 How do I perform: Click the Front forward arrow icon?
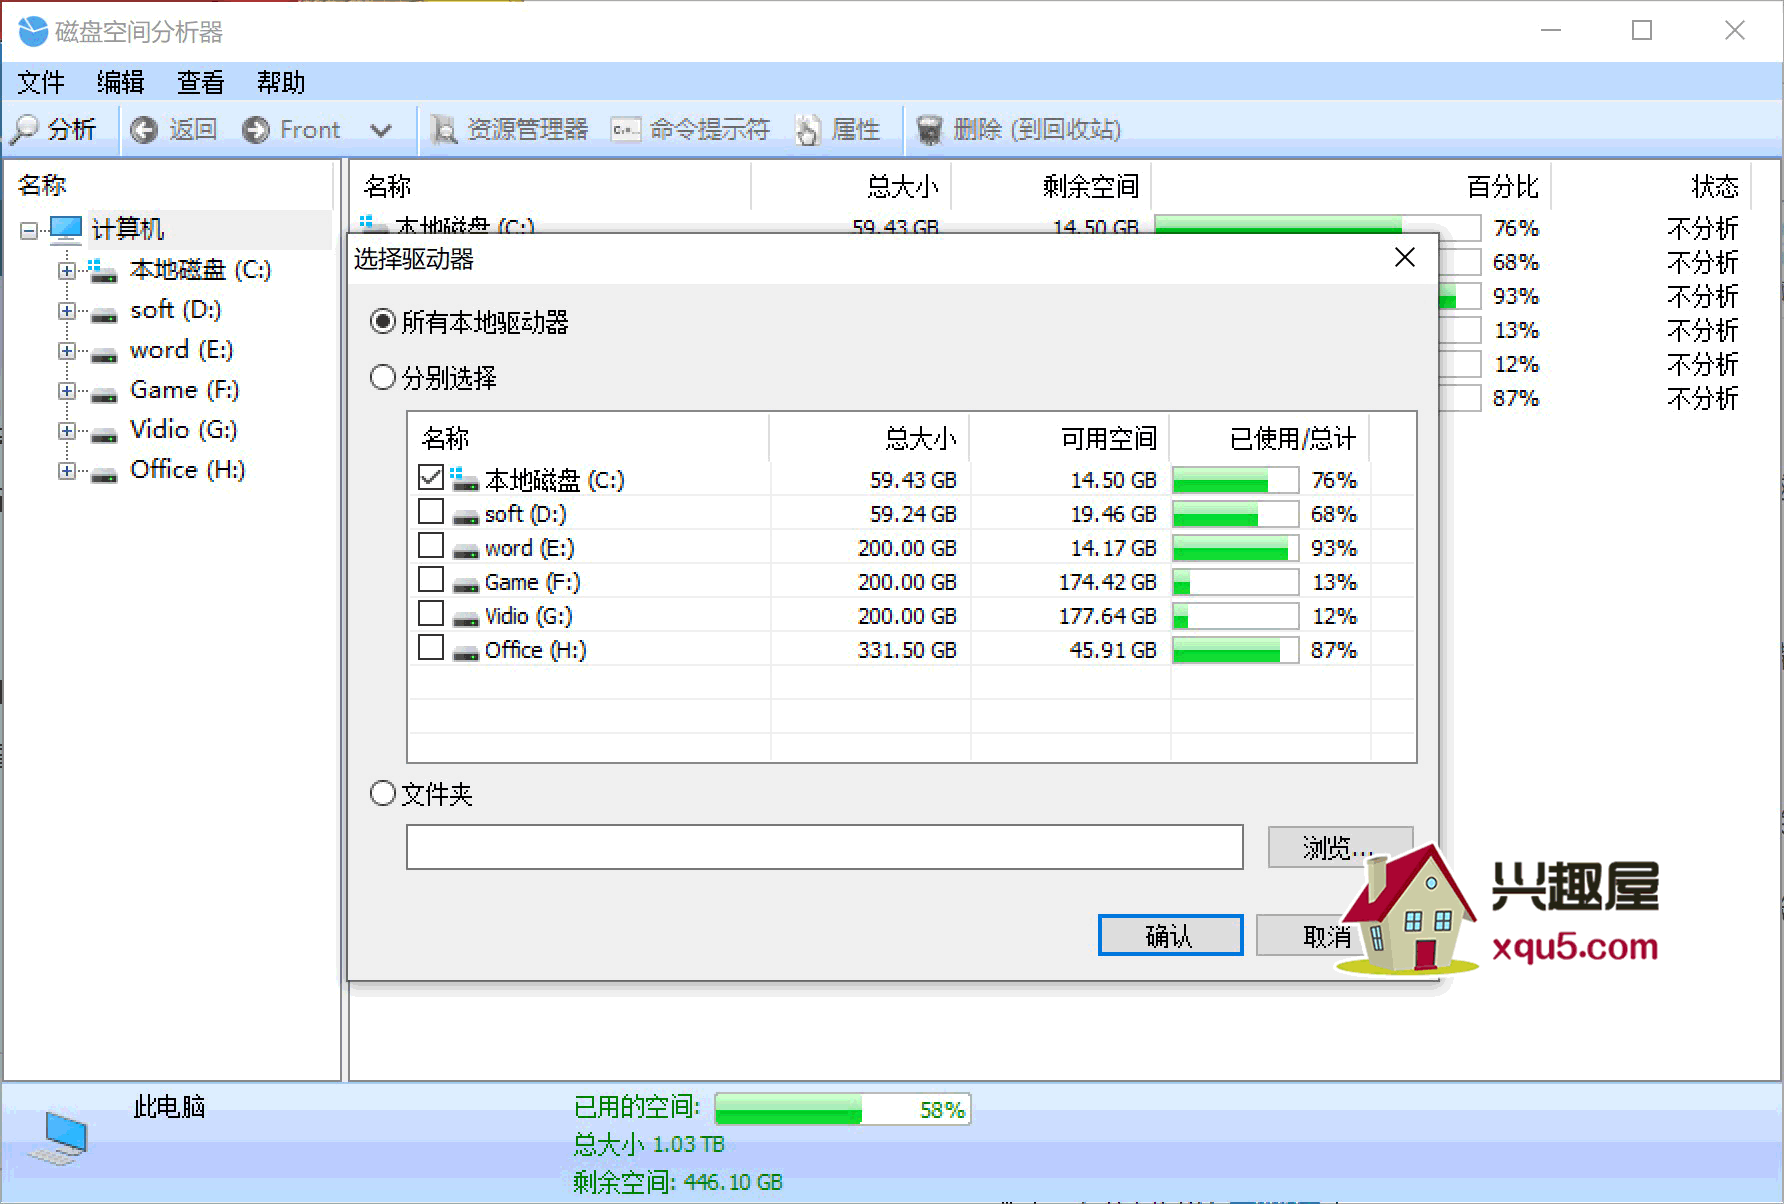(256, 130)
